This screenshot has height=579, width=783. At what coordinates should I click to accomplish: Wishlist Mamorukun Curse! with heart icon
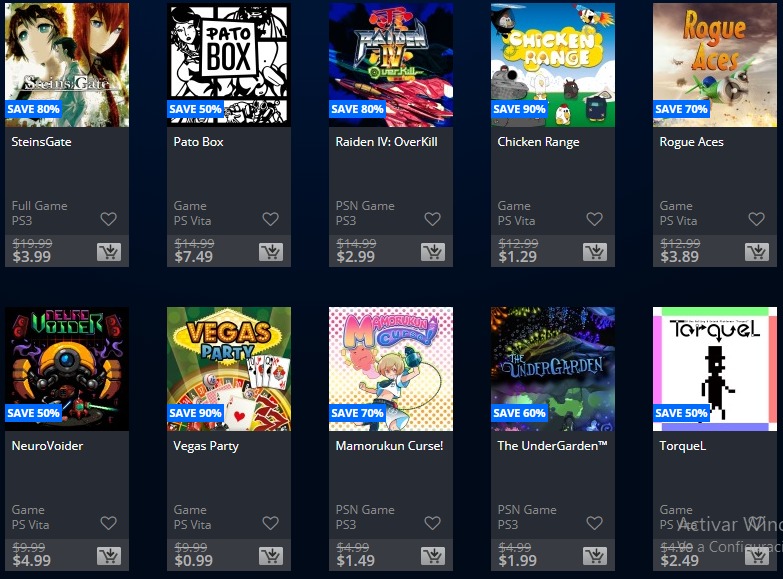pos(432,523)
